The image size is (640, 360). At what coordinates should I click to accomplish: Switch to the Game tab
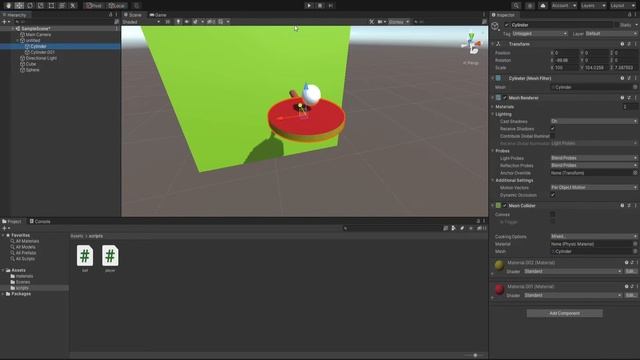pos(158,15)
